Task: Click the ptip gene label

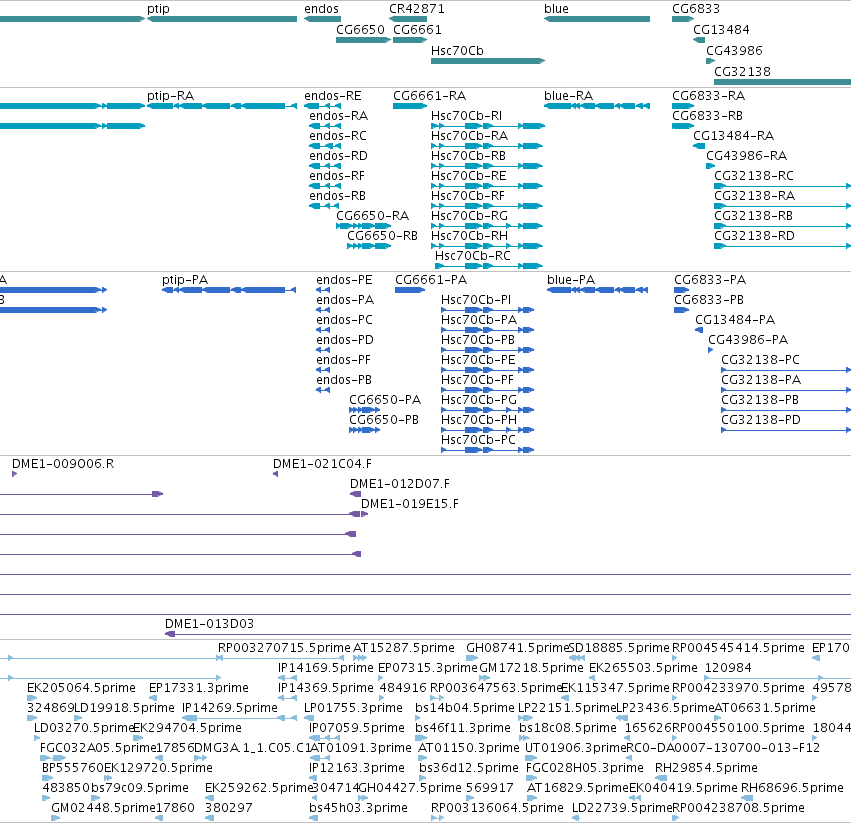Action: pyautogui.click(x=158, y=9)
